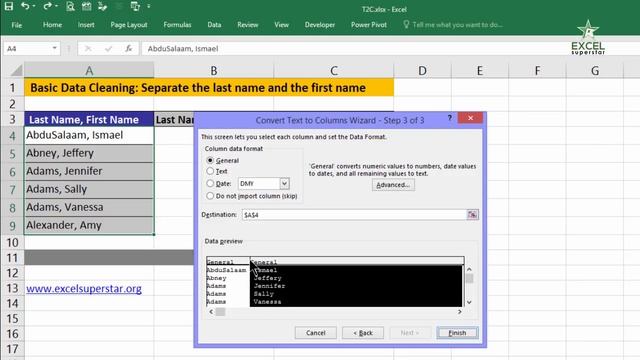The width and height of the screenshot is (640, 360).
Task: Select the Date data format radio button
Action: (210, 184)
